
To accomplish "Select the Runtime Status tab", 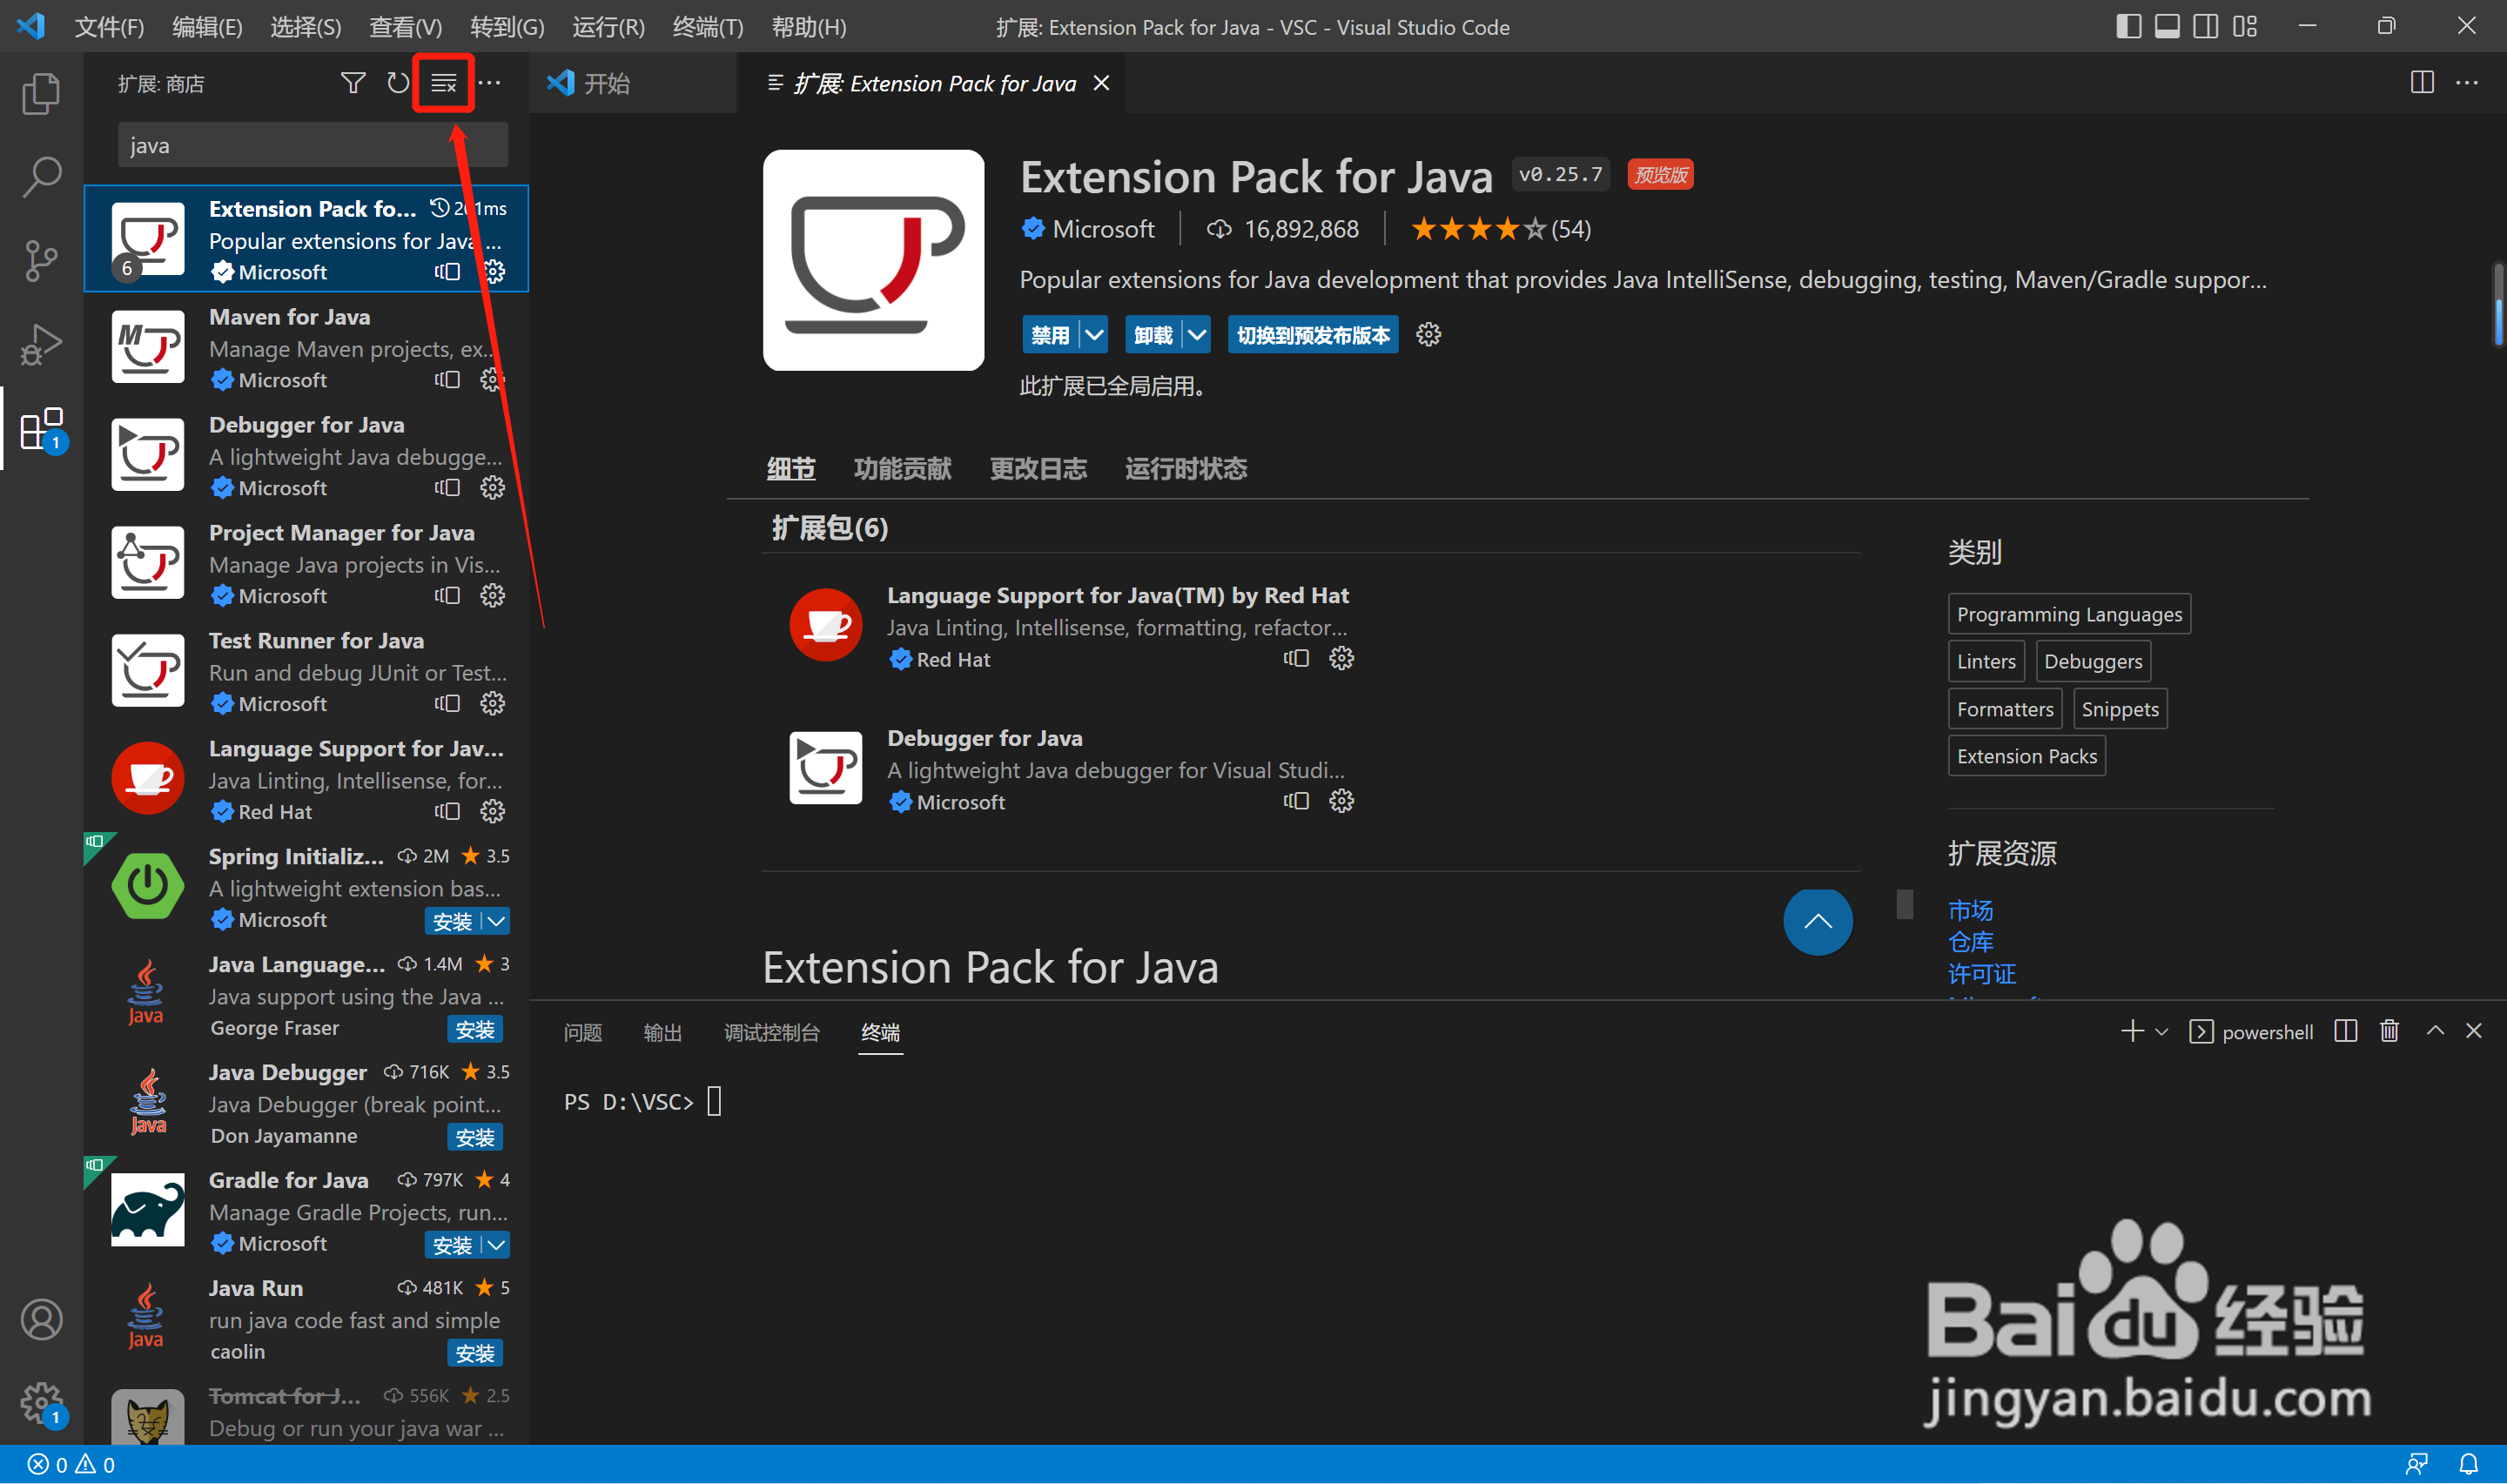I will (1185, 469).
